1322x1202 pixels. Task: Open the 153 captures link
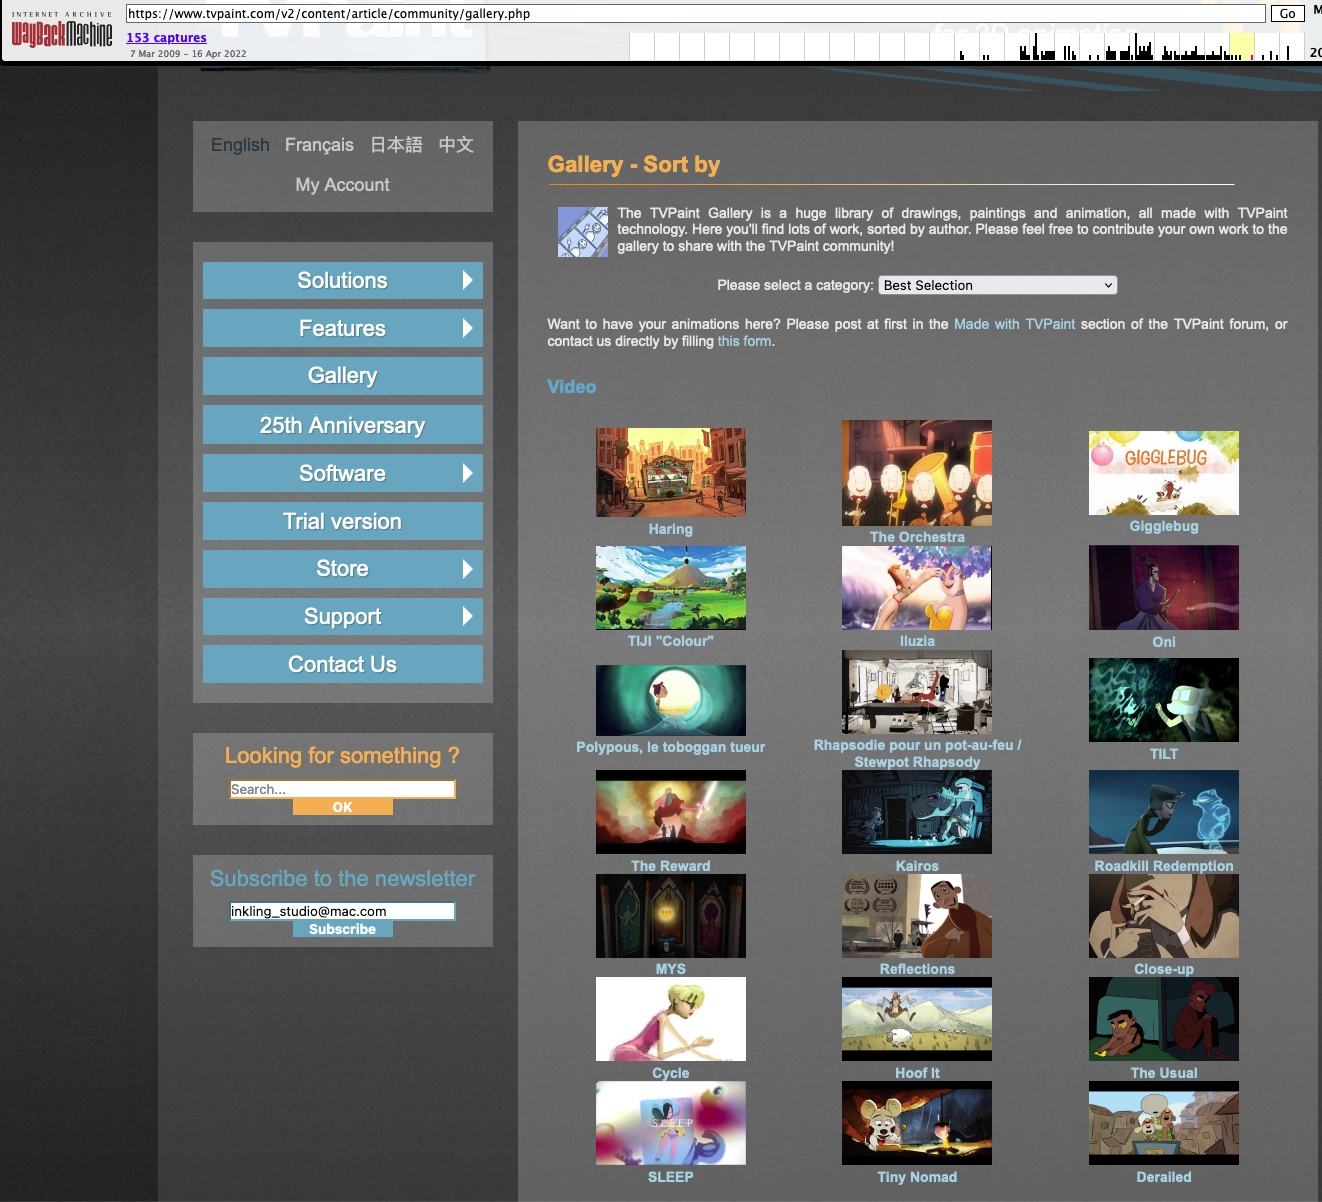(166, 38)
